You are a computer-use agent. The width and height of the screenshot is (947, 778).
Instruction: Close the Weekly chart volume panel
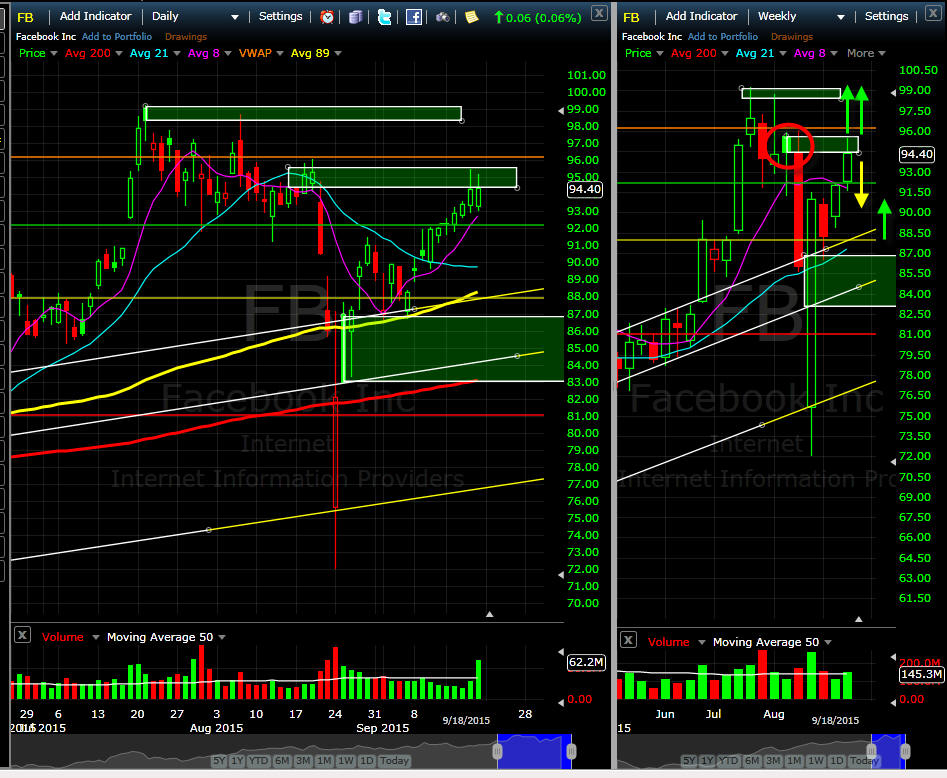(628, 640)
